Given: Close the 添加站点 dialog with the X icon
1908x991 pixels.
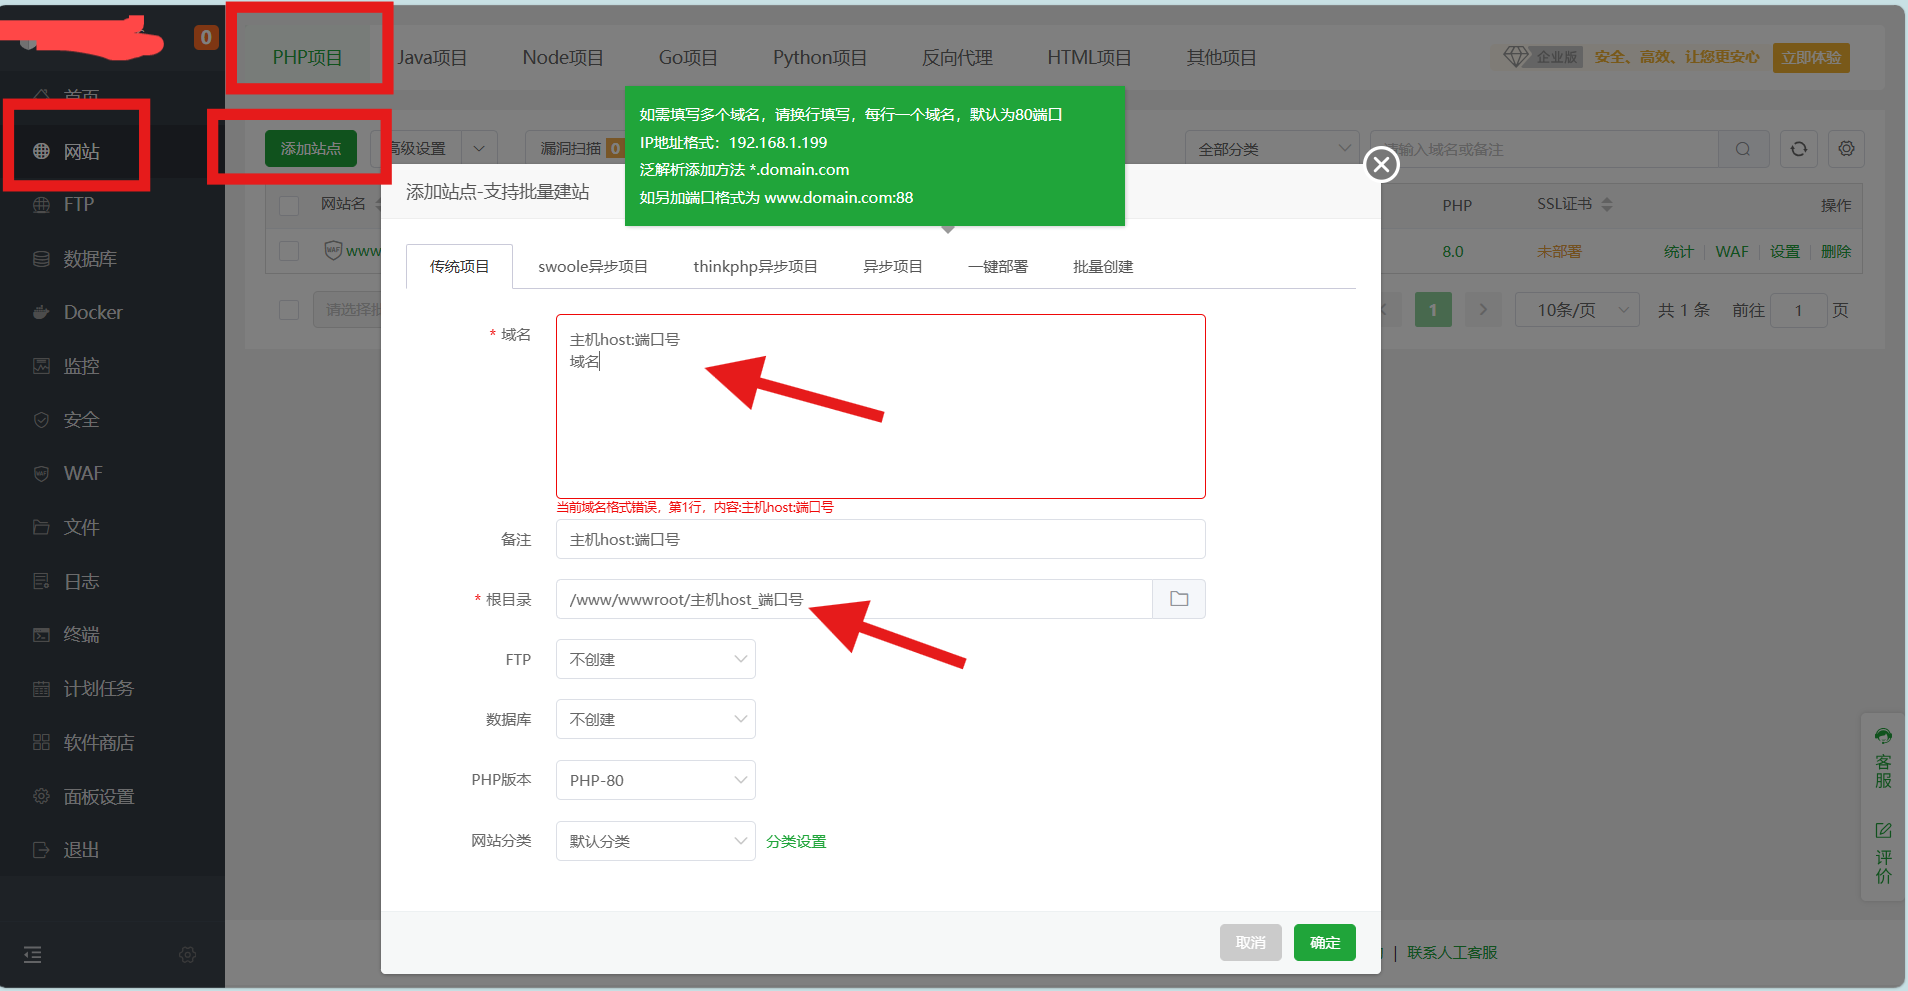Looking at the screenshot, I should coord(1381,164).
